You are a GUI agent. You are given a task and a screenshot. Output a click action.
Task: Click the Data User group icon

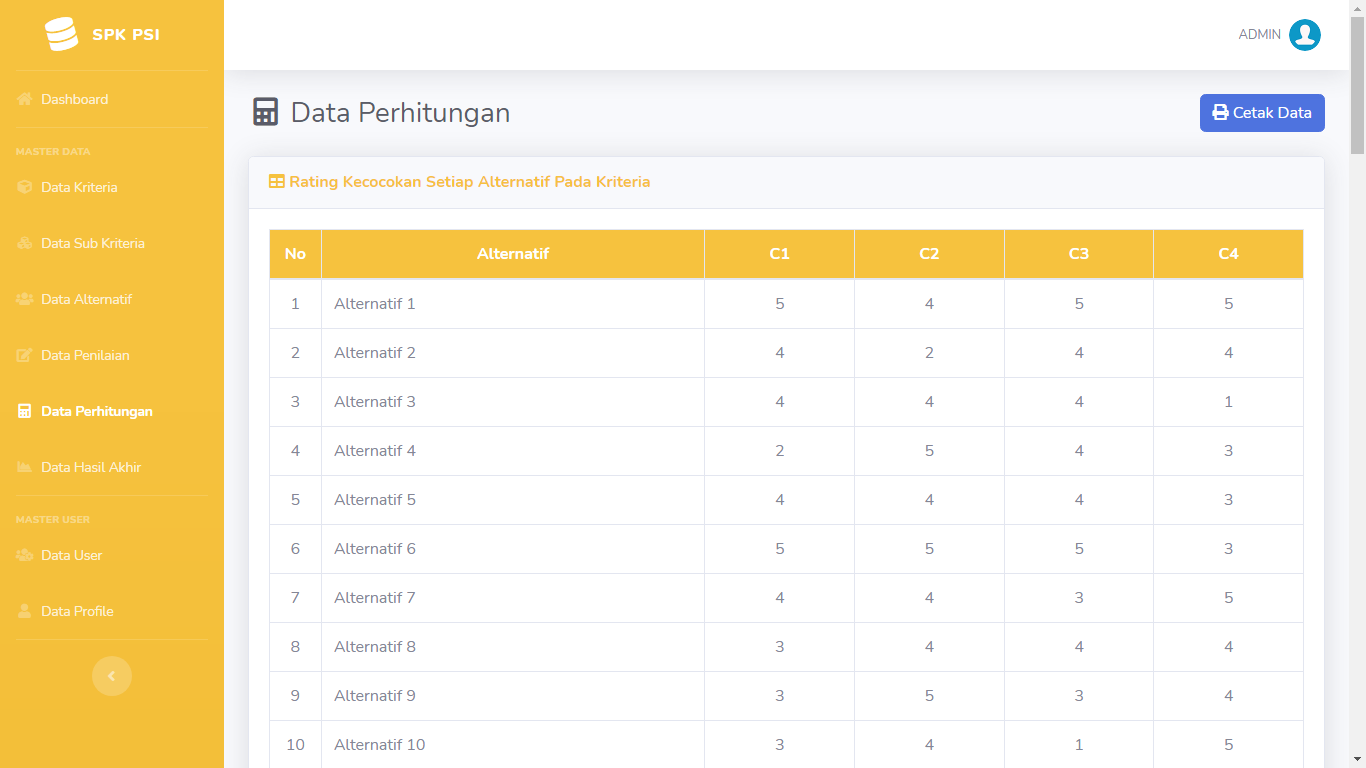[x=25, y=555]
